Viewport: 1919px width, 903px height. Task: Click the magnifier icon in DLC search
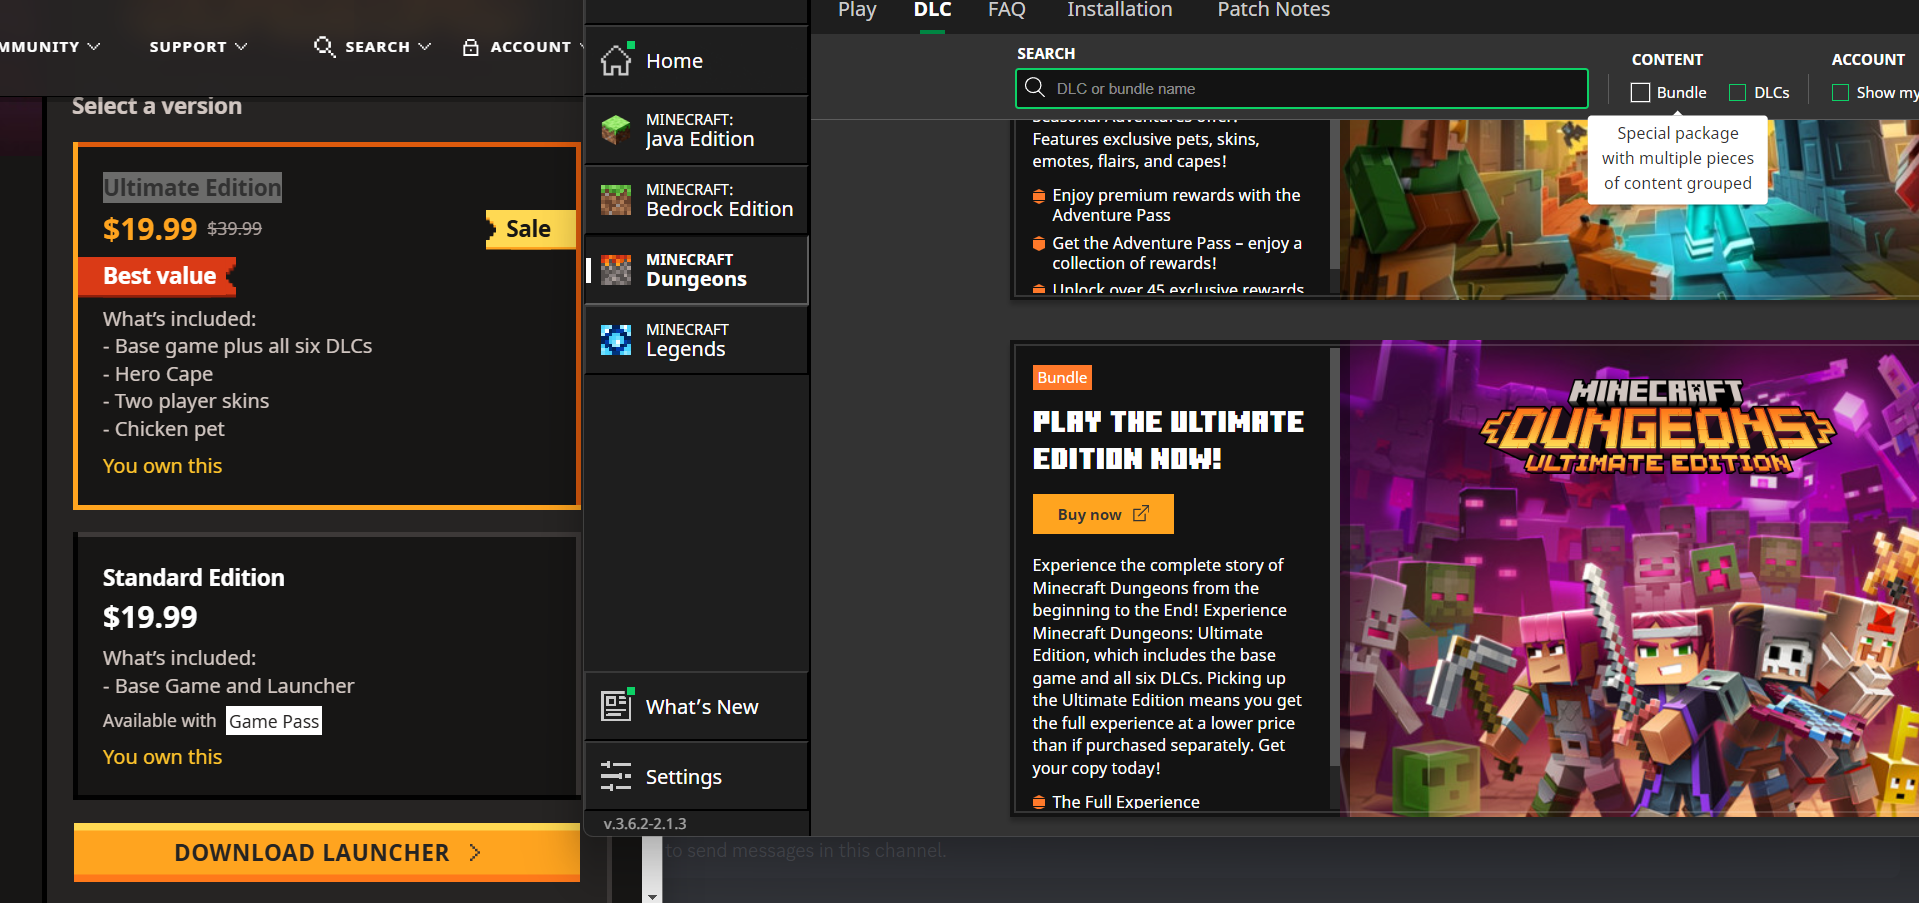(1035, 88)
